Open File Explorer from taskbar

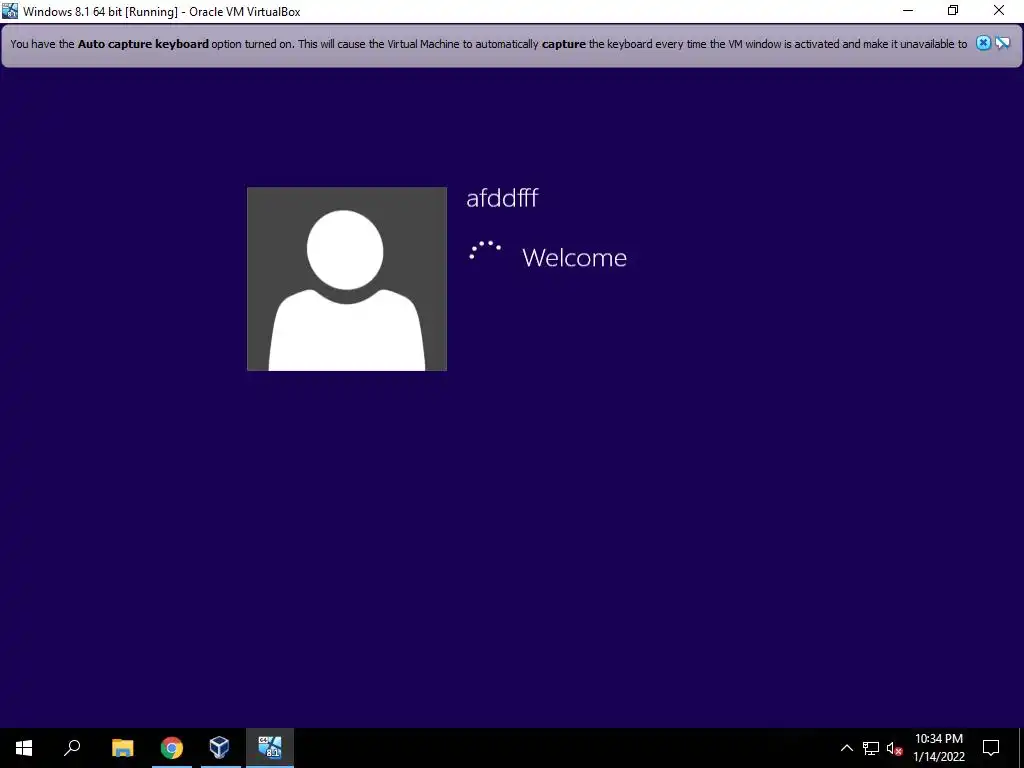[122, 748]
